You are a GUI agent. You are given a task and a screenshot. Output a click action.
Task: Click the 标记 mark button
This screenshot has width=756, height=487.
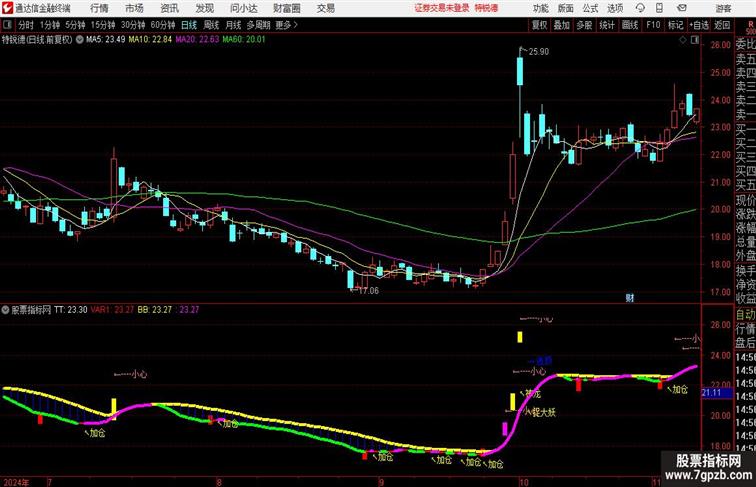675,25
